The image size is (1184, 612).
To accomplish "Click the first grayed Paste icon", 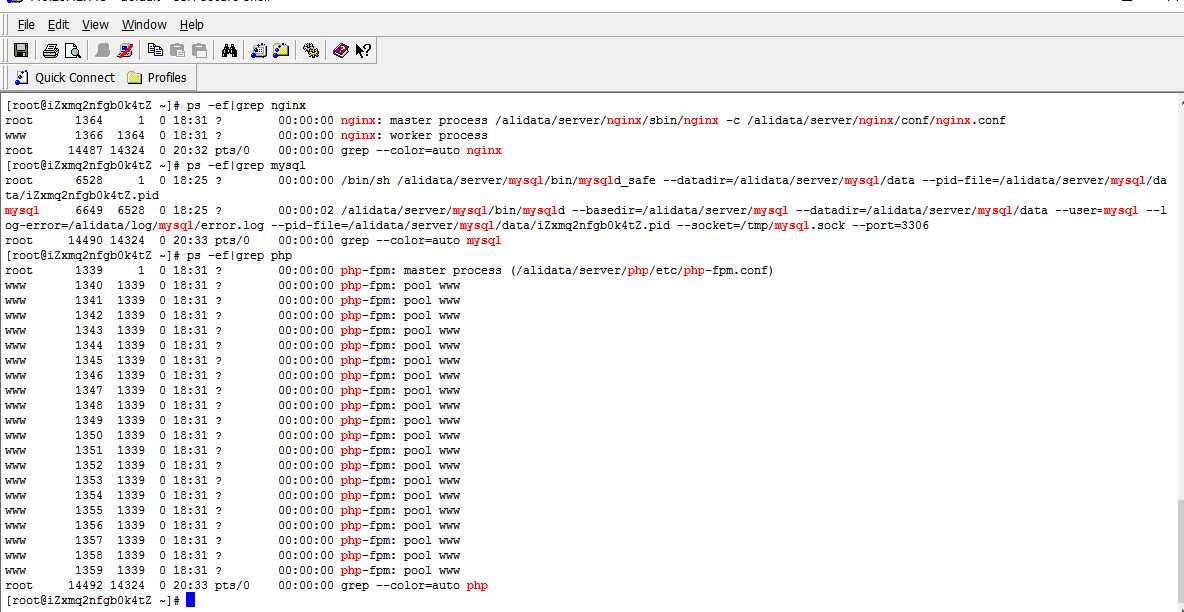I will click(x=177, y=51).
